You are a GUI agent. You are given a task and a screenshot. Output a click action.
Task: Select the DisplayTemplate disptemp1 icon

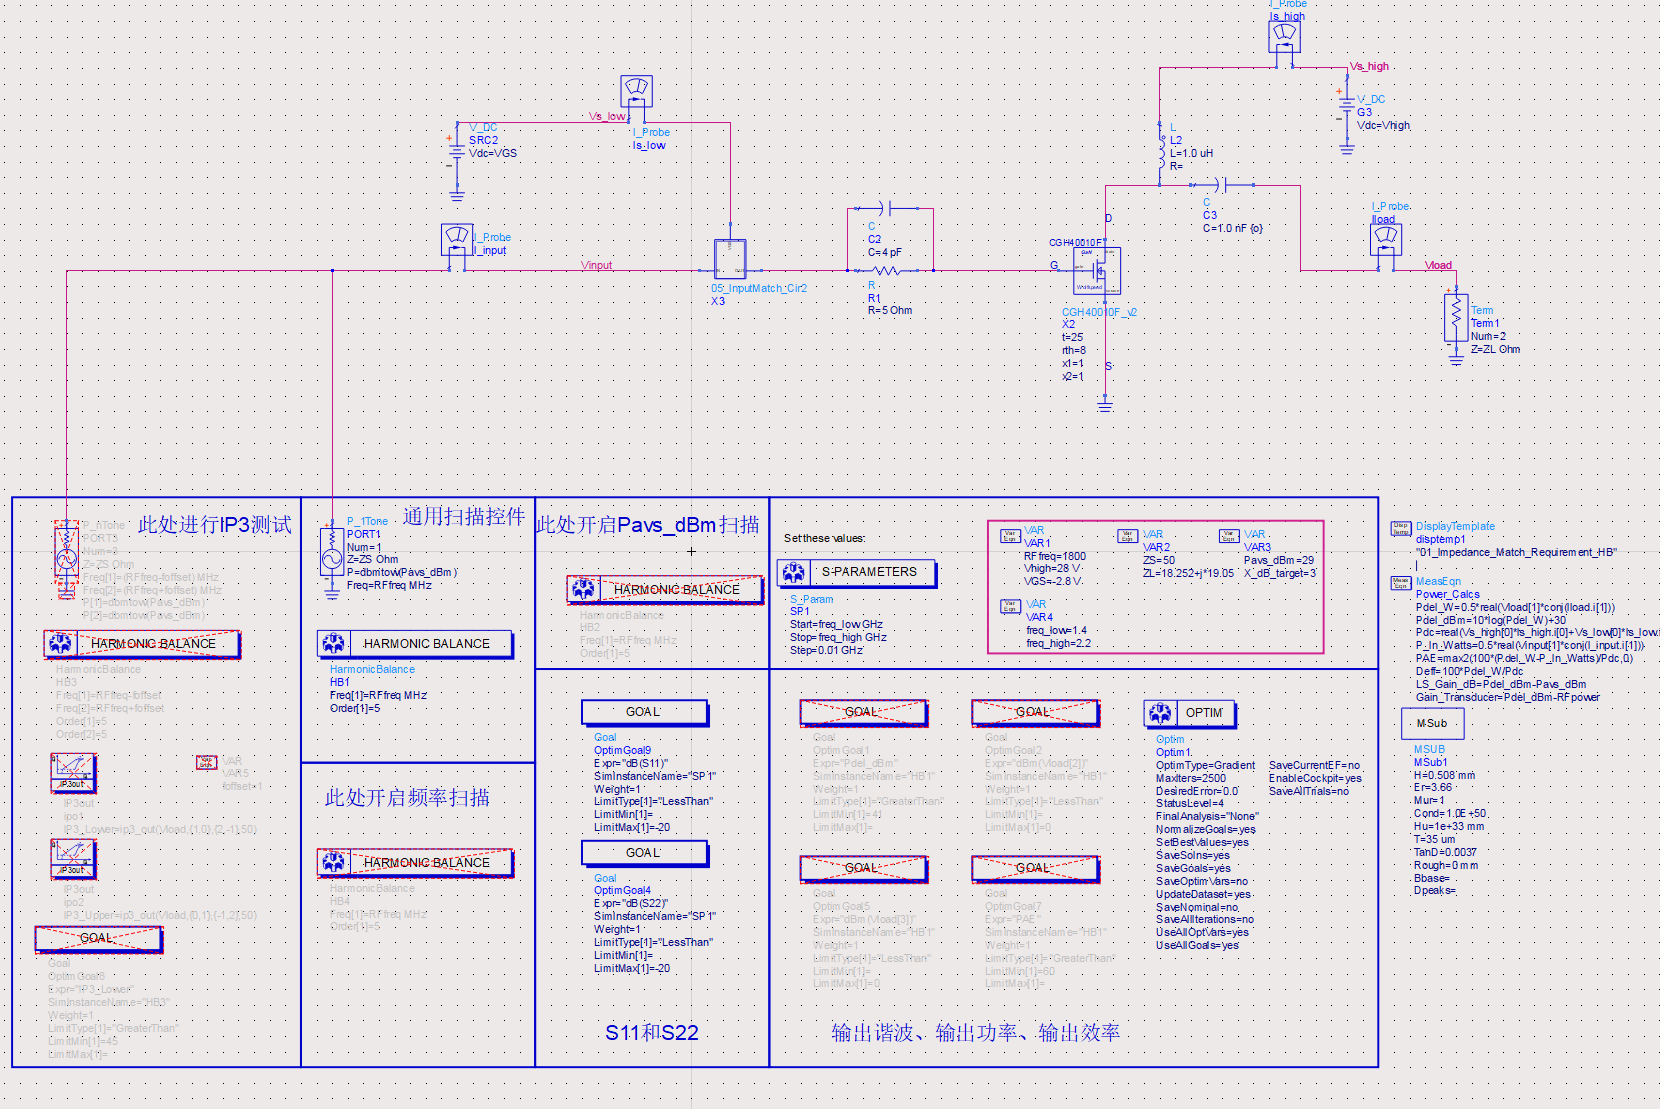coord(1401,529)
